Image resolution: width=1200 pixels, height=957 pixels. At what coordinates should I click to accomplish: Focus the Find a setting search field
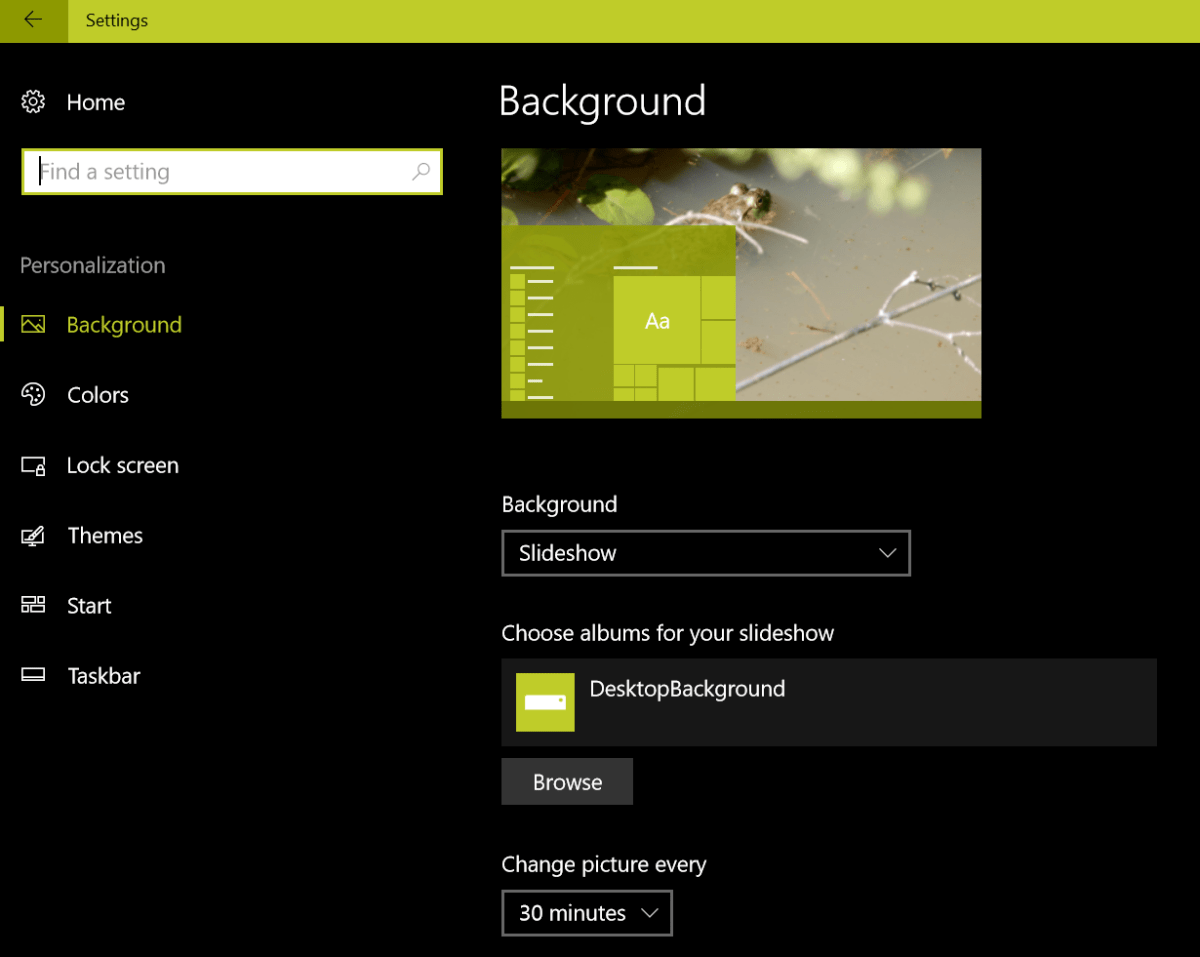pos(220,172)
